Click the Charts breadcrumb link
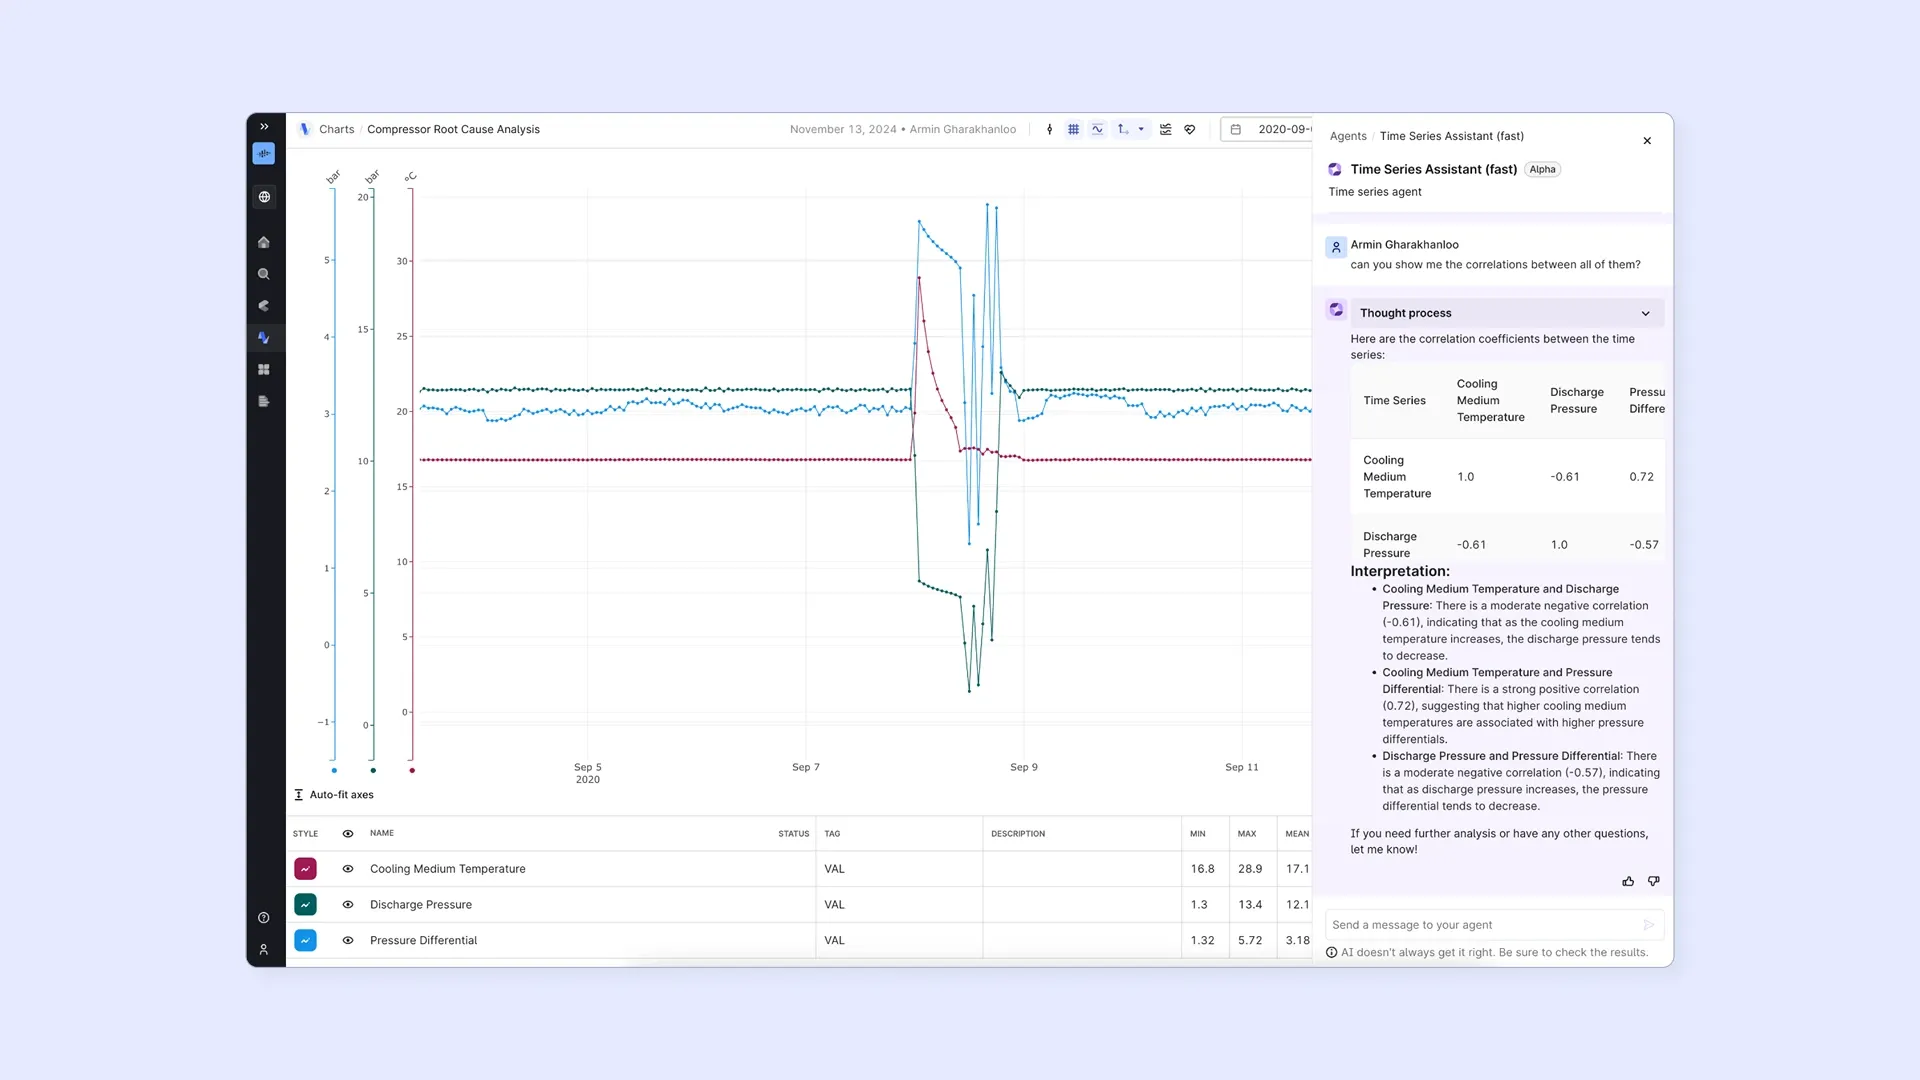 (337, 129)
